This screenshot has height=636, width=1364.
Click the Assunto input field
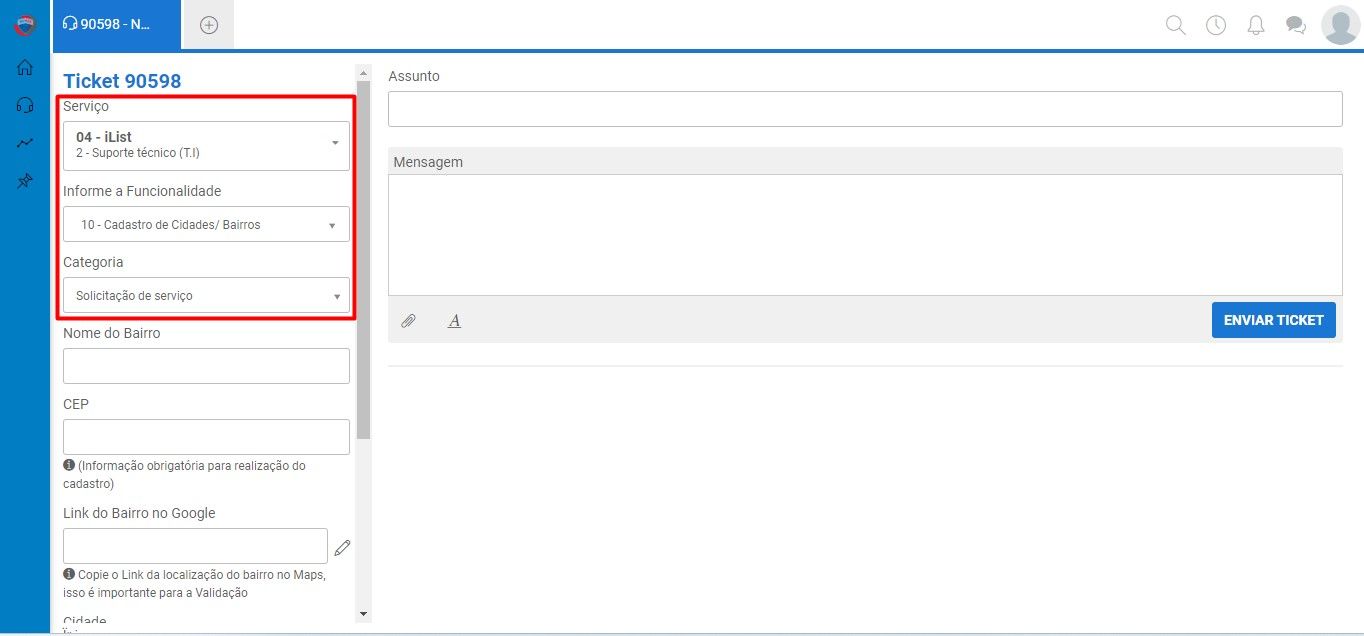pyautogui.click(x=865, y=109)
